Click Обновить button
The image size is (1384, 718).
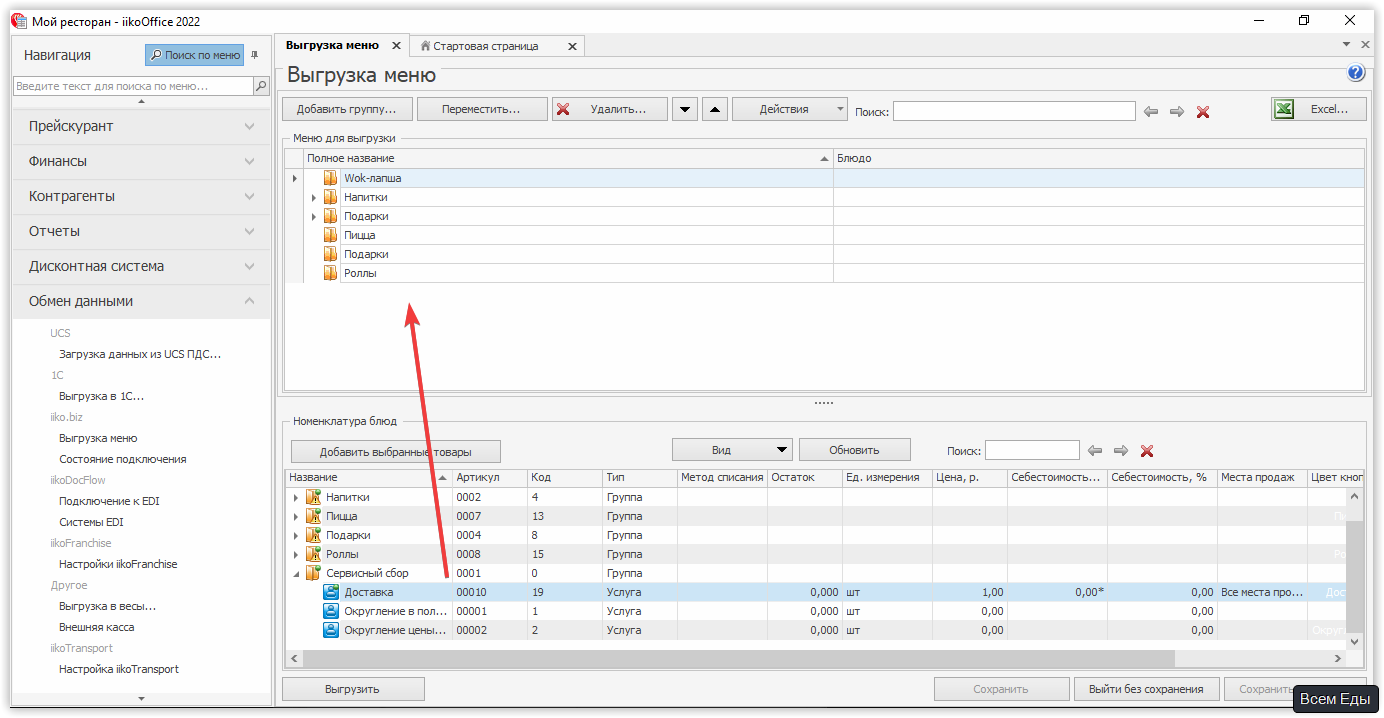tap(854, 450)
